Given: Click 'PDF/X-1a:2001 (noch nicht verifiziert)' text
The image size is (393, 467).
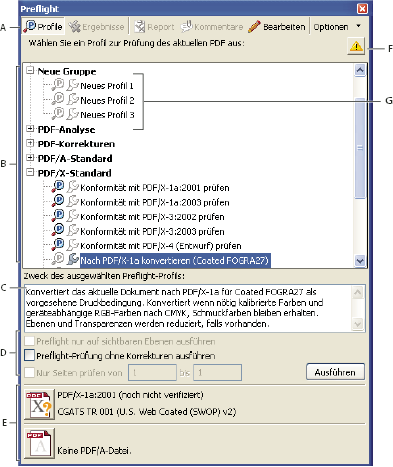Looking at the screenshot, I should click(130, 395).
